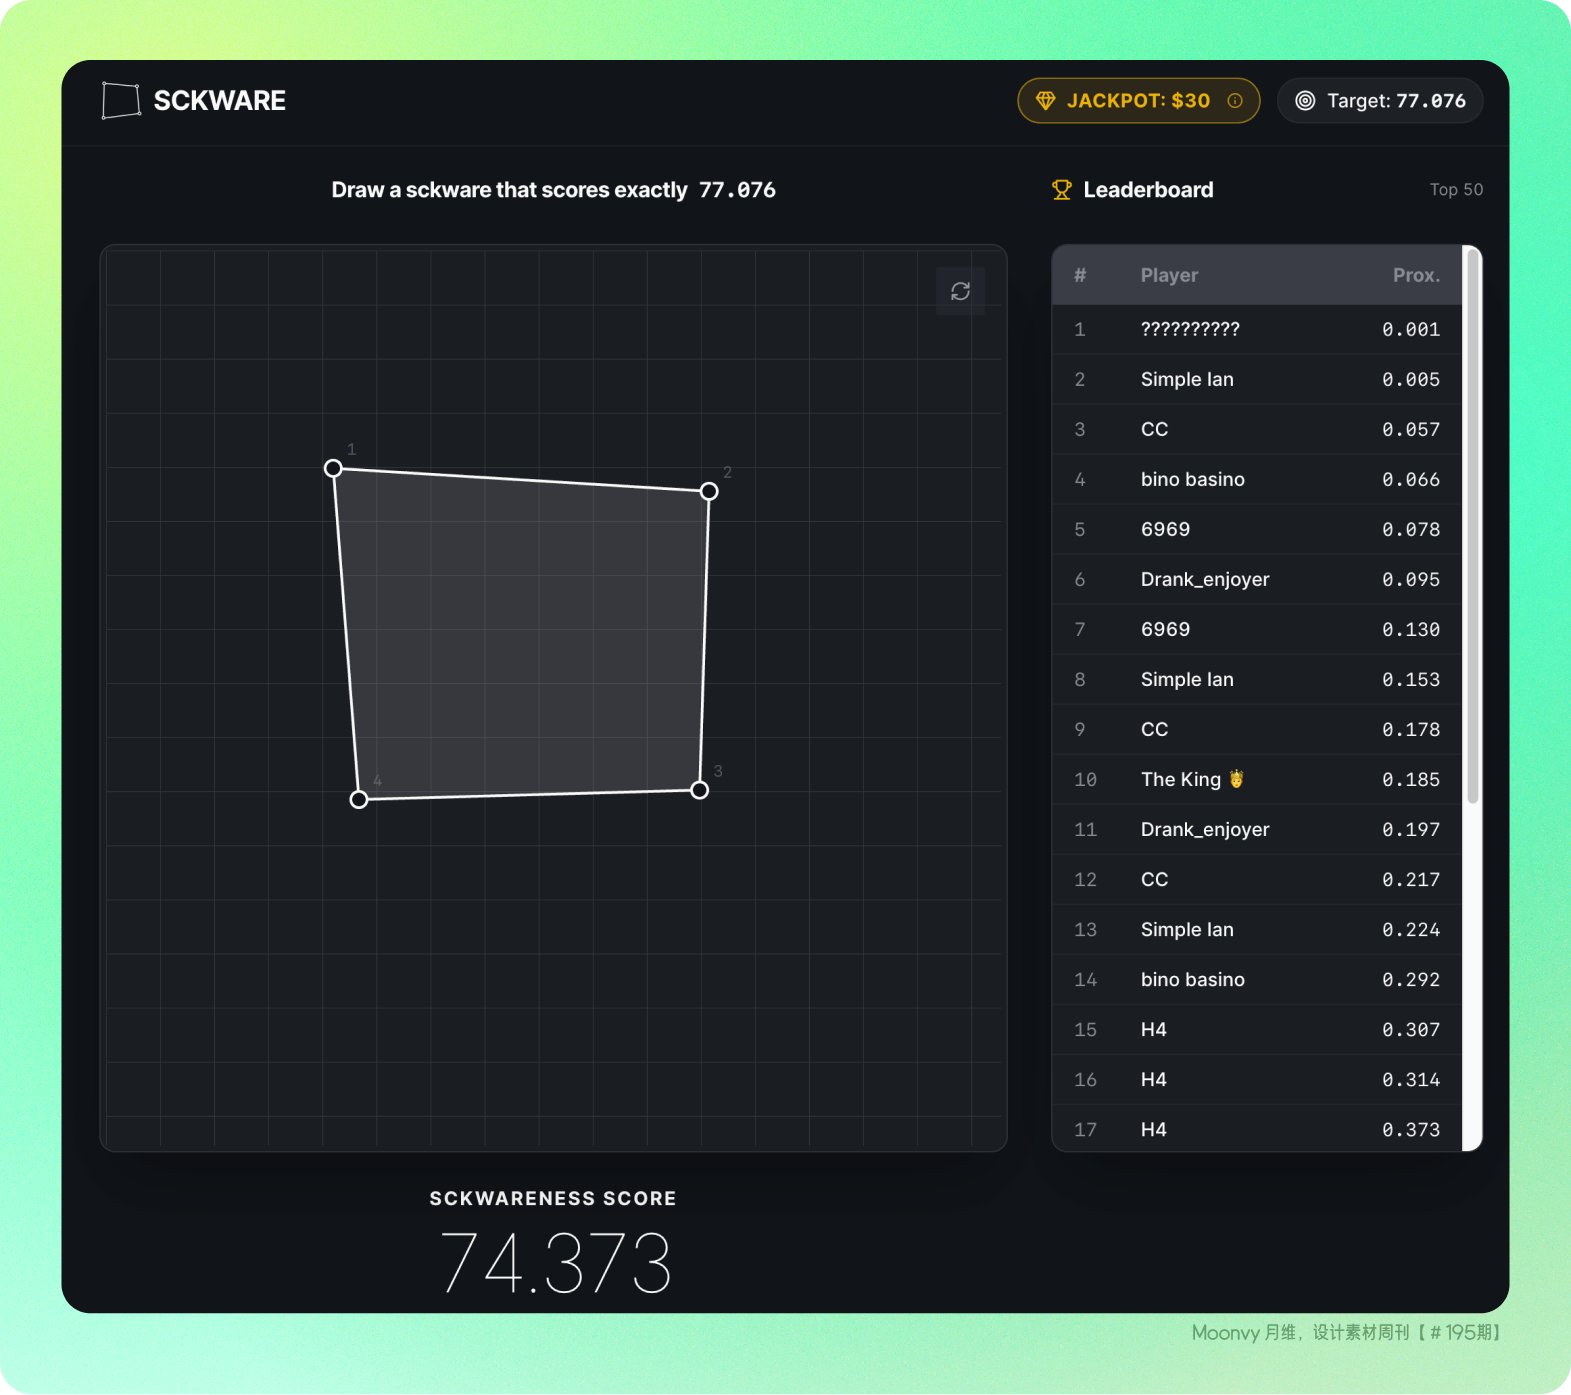This screenshot has height=1395, width=1571.
Task: Select Simple Ian row with 0.224
Action: [1257, 929]
